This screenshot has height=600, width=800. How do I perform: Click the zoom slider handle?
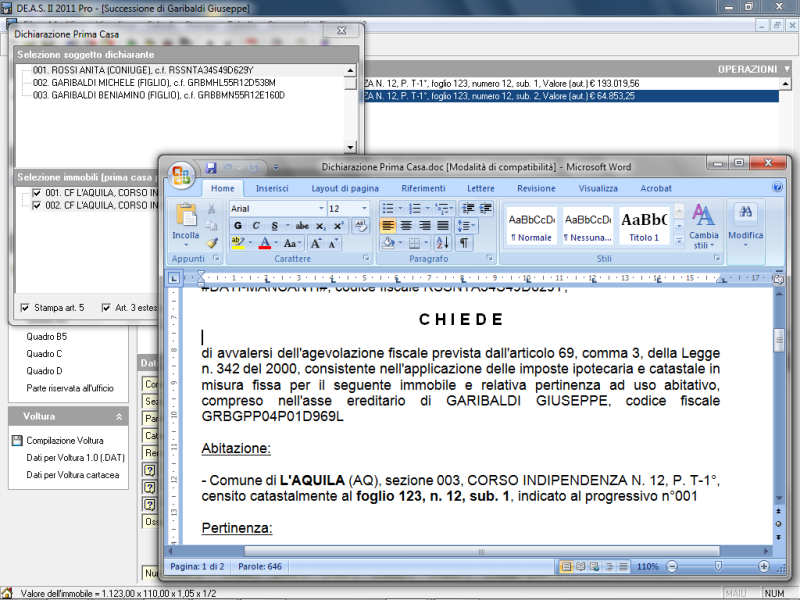click(718, 566)
